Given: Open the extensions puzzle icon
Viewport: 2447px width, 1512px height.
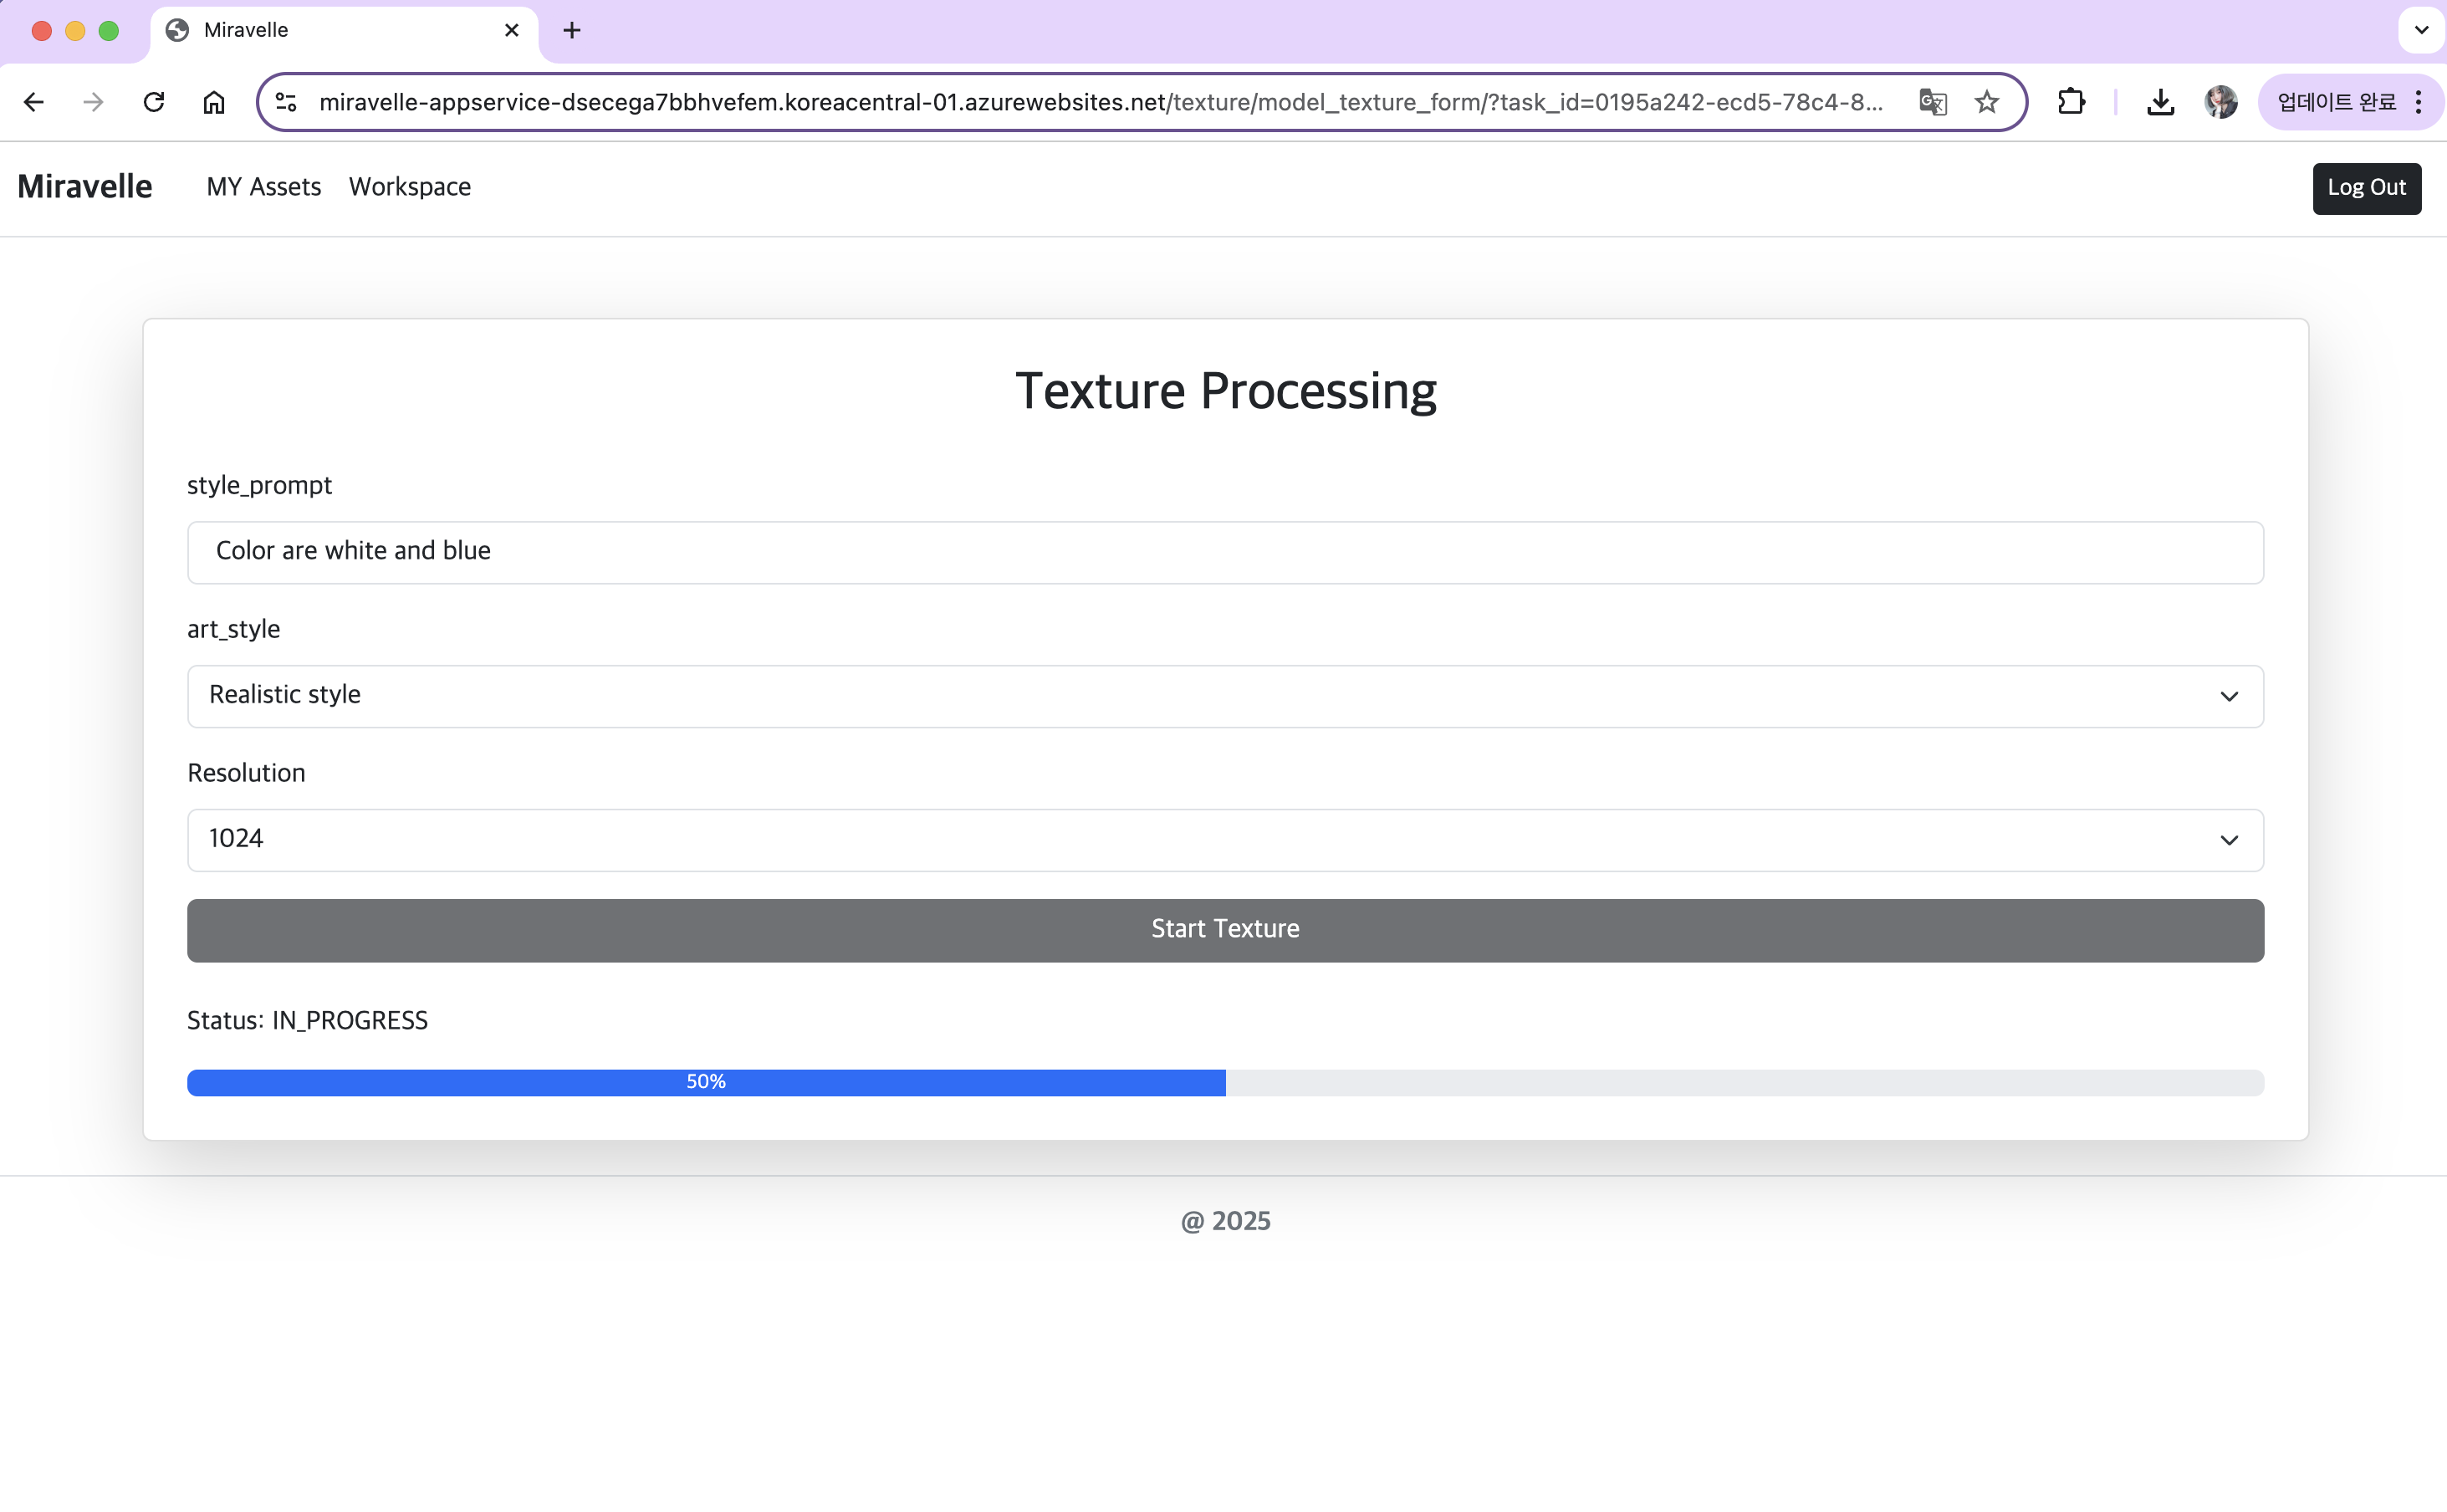Looking at the screenshot, I should click(x=2071, y=102).
